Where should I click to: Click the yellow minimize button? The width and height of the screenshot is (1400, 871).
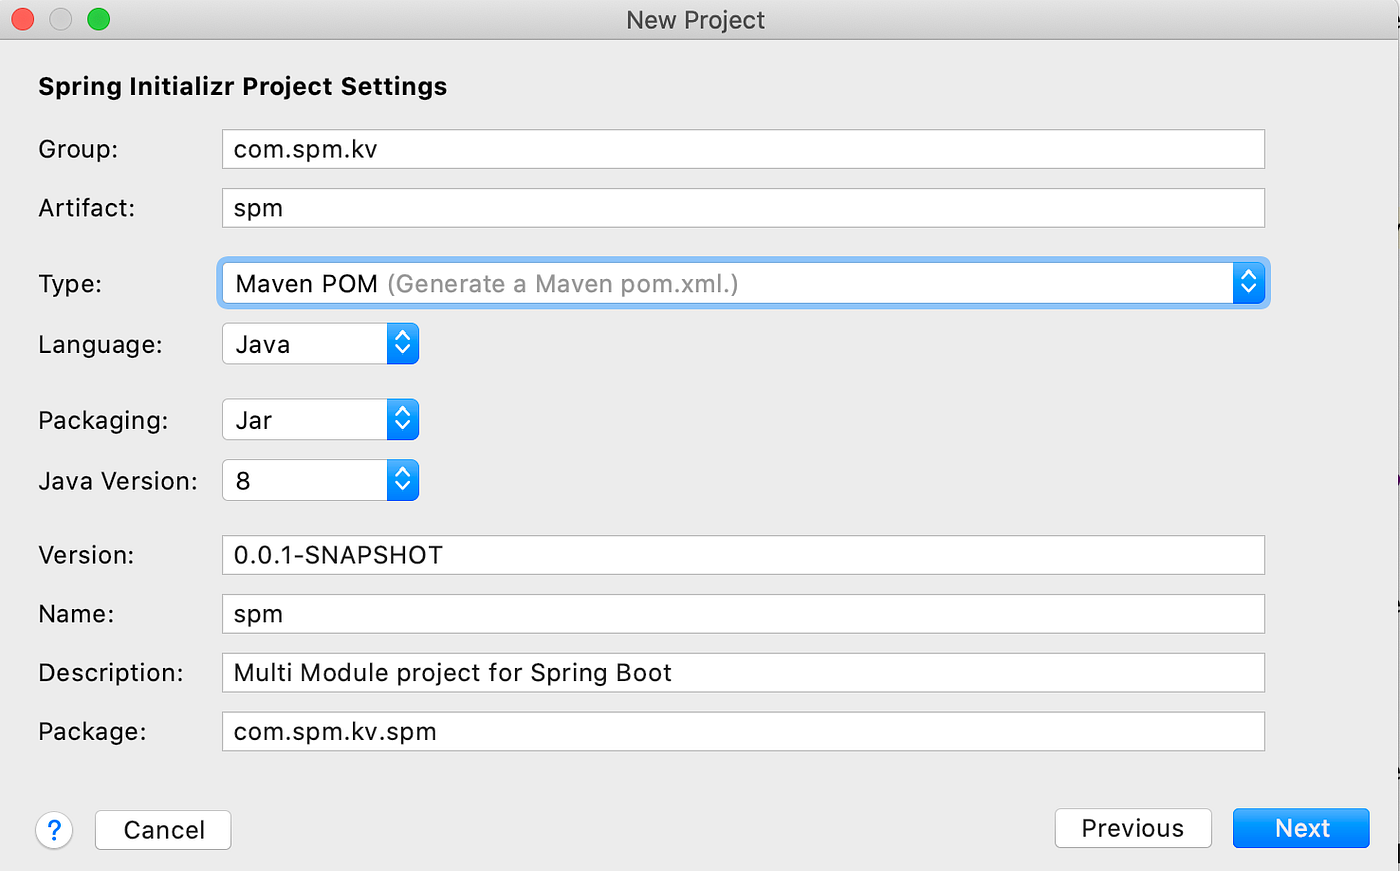point(60,19)
